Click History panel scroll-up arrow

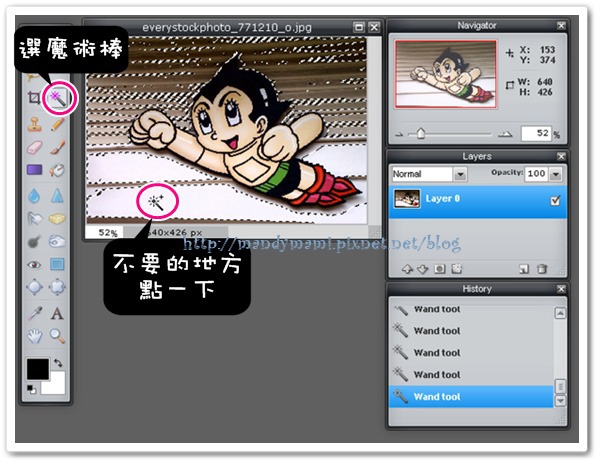(560, 314)
